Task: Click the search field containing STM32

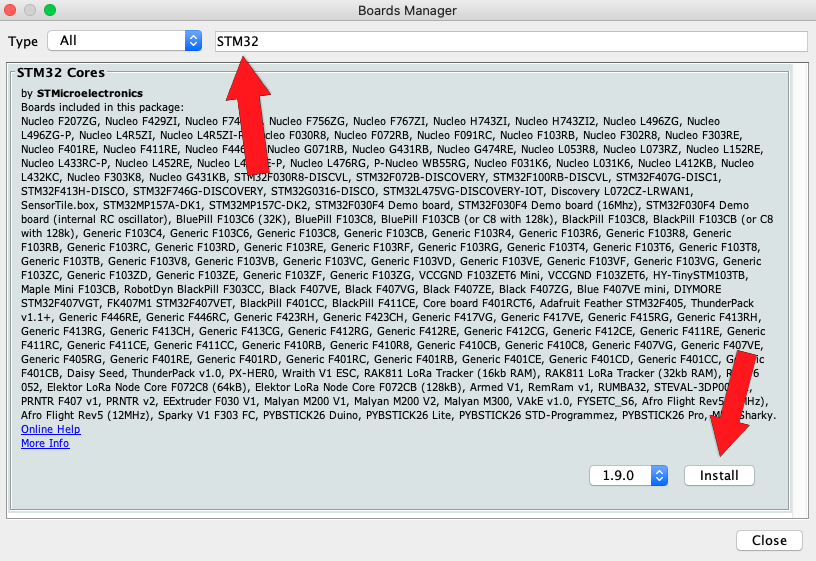Action: pos(510,41)
